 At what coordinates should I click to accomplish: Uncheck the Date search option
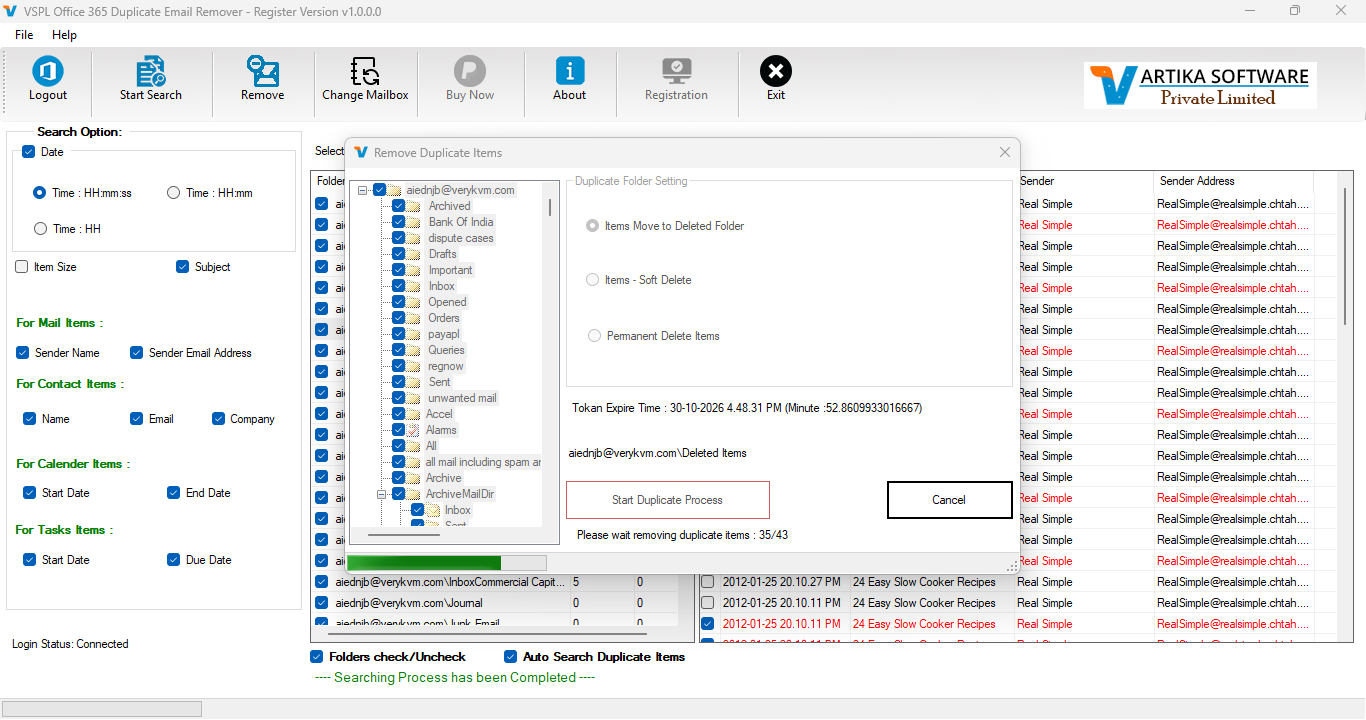click(28, 152)
